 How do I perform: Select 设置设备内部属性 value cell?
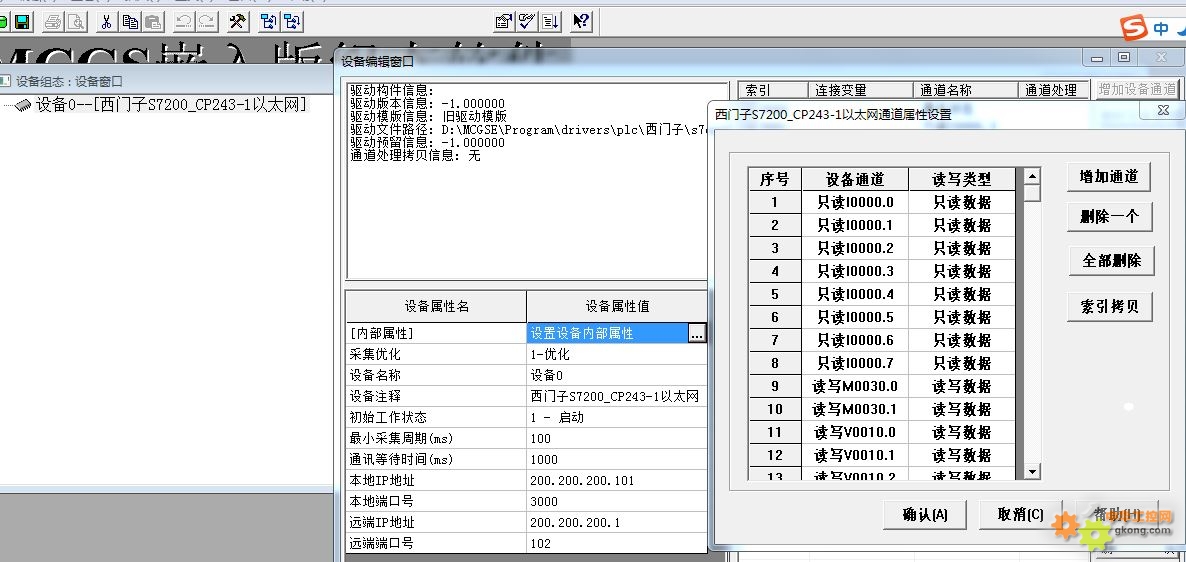tap(607, 334)
